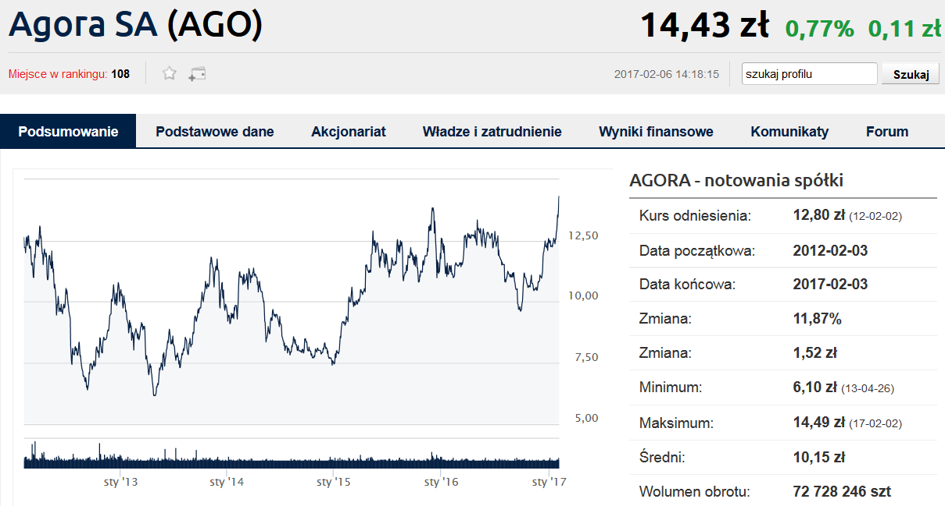Click Minimum value 6,10 zł
Image resolution: width=945 pixels, height=506 pixels.
(x=815, y=387)
